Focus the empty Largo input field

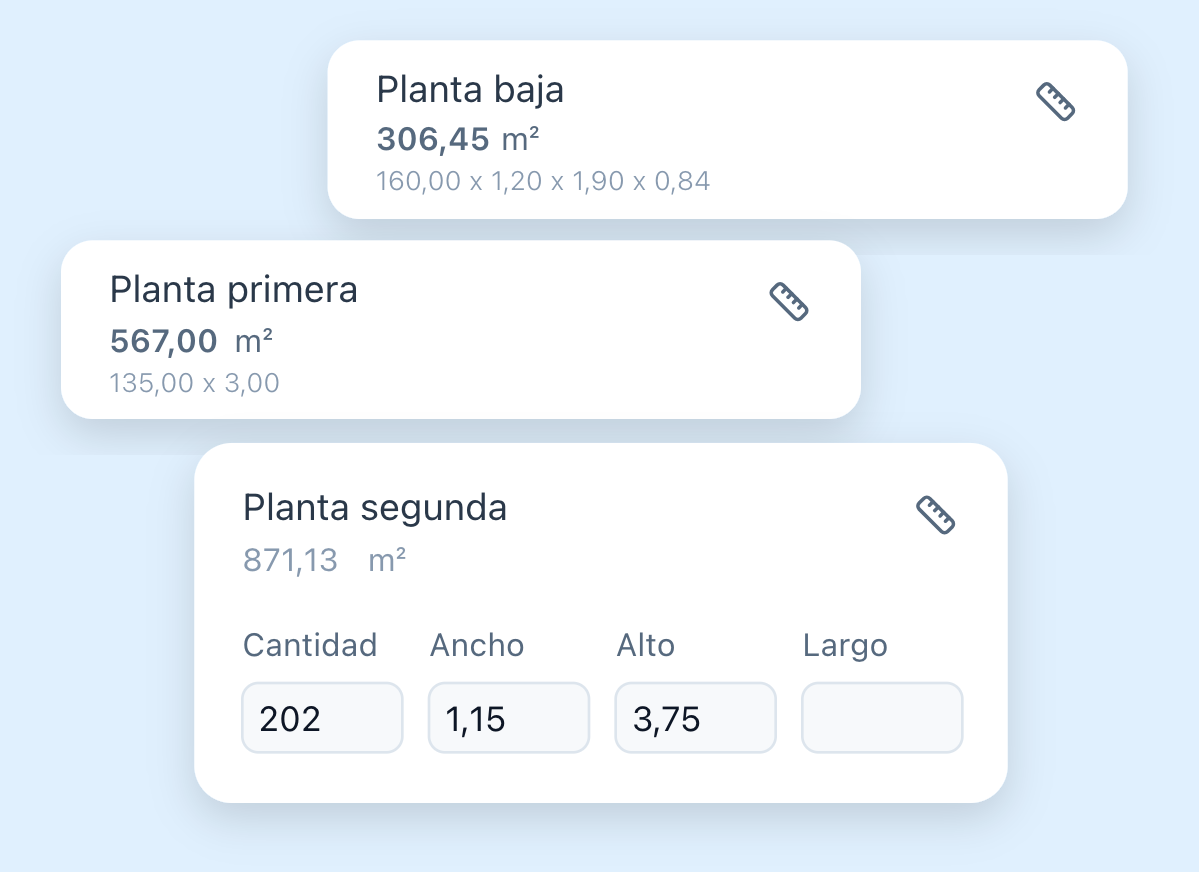pos(881,717)
